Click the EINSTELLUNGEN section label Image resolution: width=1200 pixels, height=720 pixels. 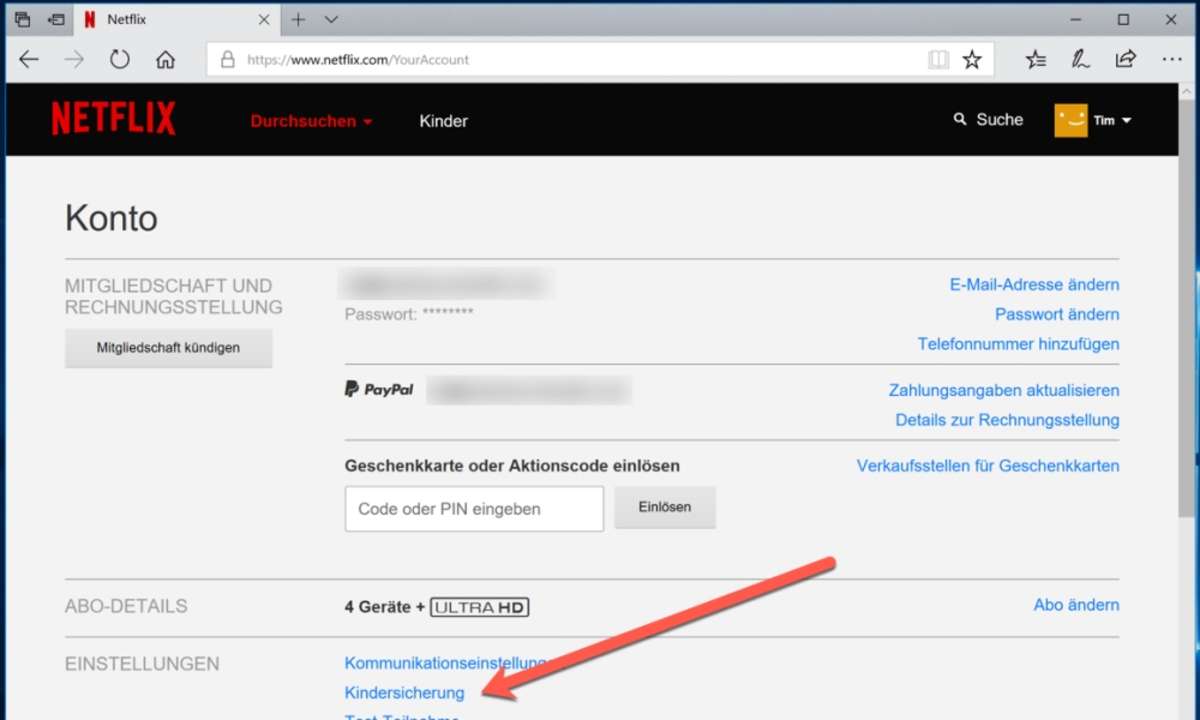pyautogui.click(x=142, y=664)
